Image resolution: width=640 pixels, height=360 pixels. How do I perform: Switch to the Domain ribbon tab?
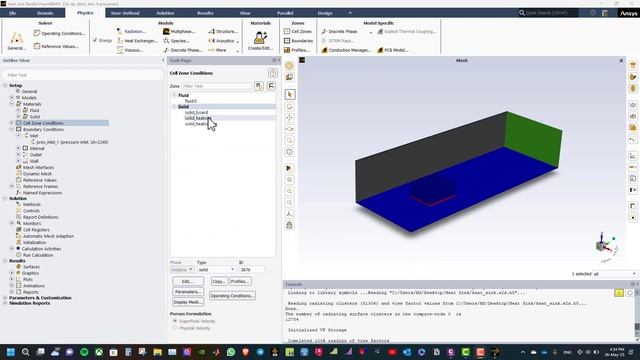(45, 13)
